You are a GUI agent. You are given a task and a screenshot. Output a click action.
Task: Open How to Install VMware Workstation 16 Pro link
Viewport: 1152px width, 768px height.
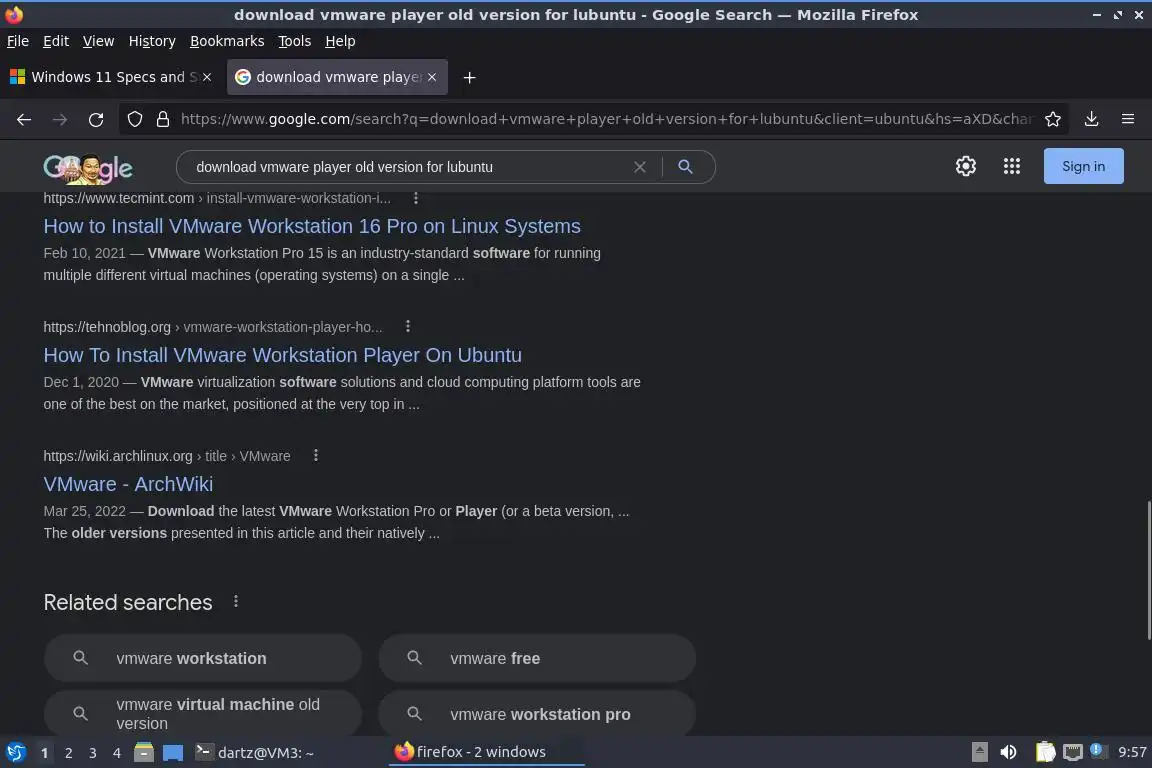click(x=312, y=226)
